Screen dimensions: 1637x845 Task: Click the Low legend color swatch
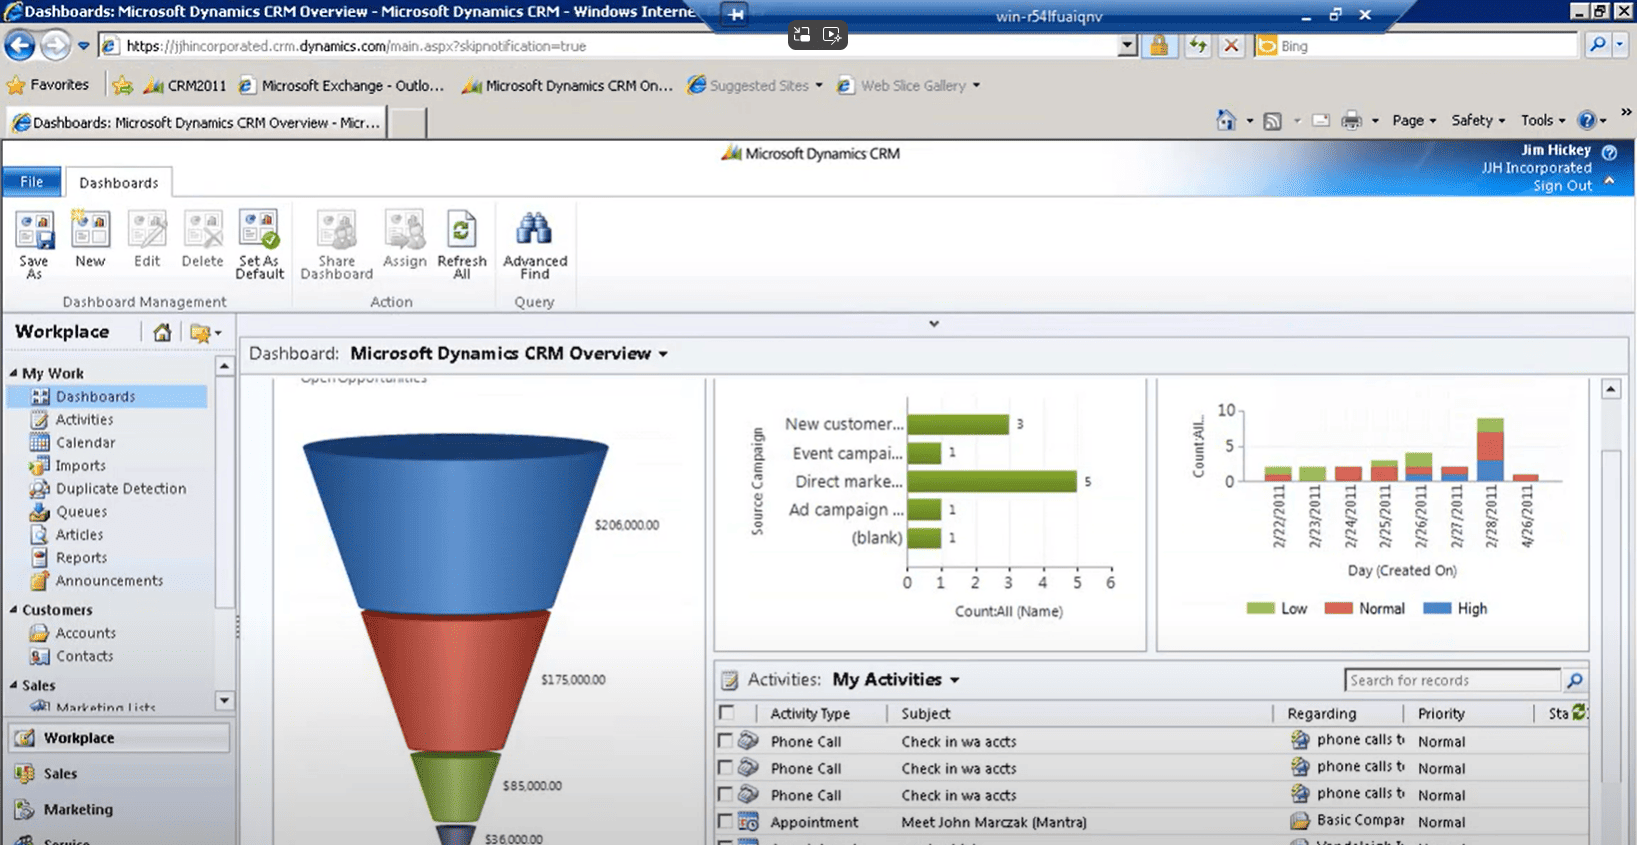tap(1261, 608)
